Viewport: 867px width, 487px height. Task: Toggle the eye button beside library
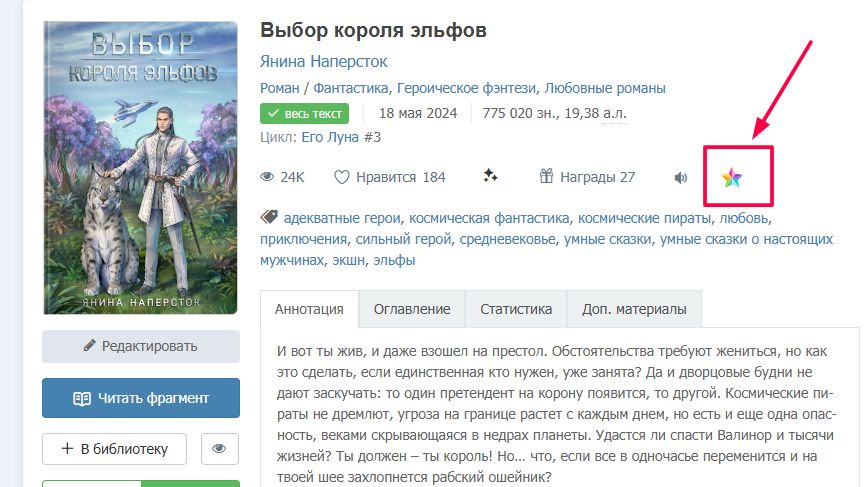(x=220, y=449)
